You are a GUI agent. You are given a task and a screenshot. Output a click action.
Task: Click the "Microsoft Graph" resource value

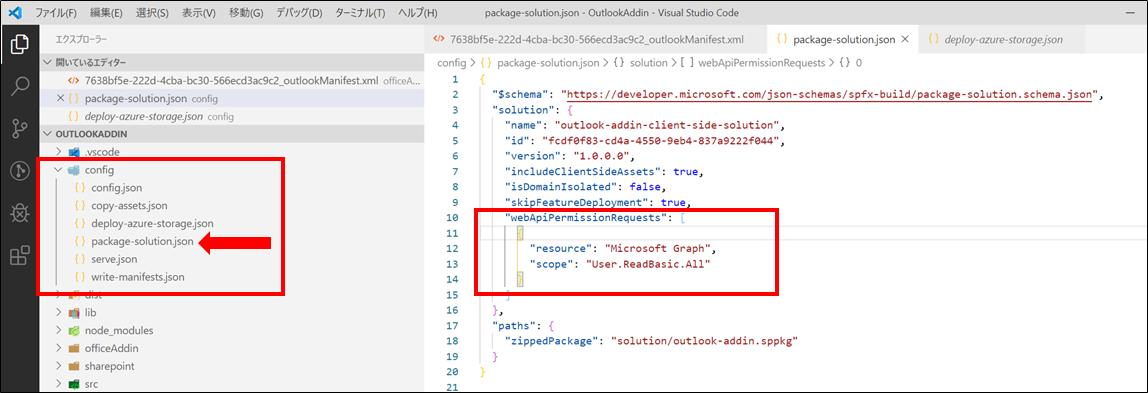656,249
